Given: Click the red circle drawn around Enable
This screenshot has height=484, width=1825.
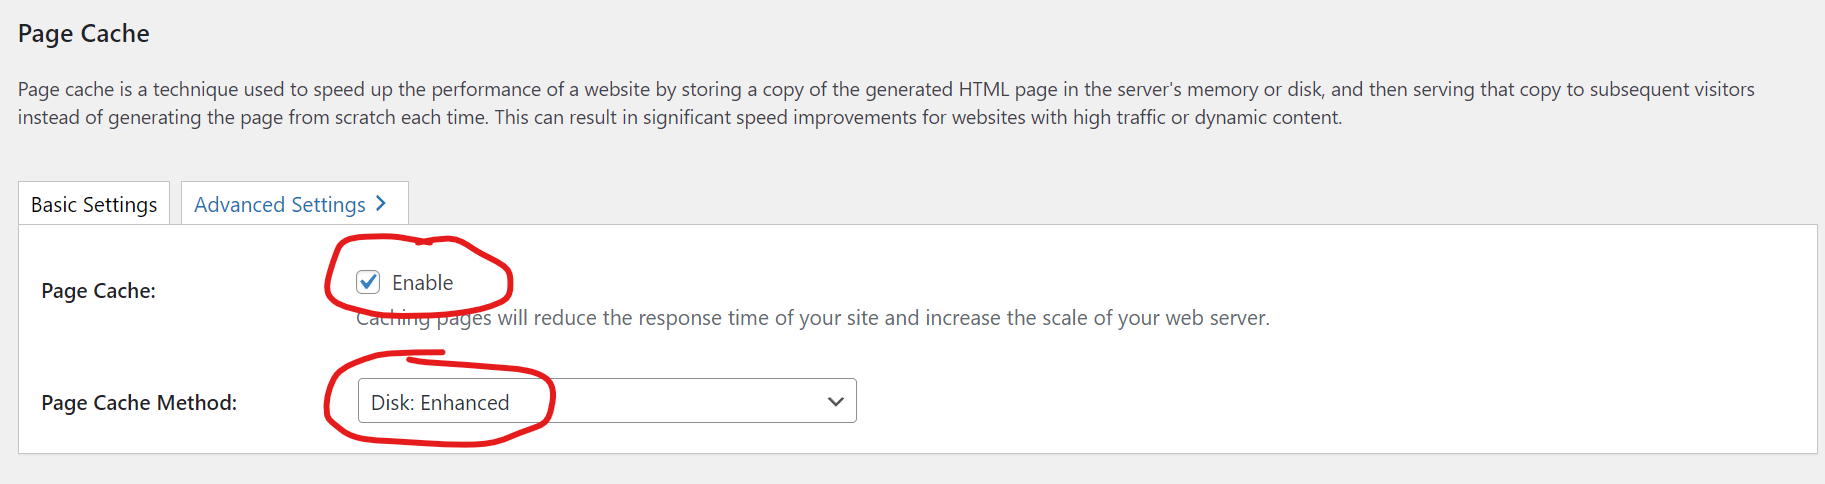Looking at the screenshot, I should point(508,272).
